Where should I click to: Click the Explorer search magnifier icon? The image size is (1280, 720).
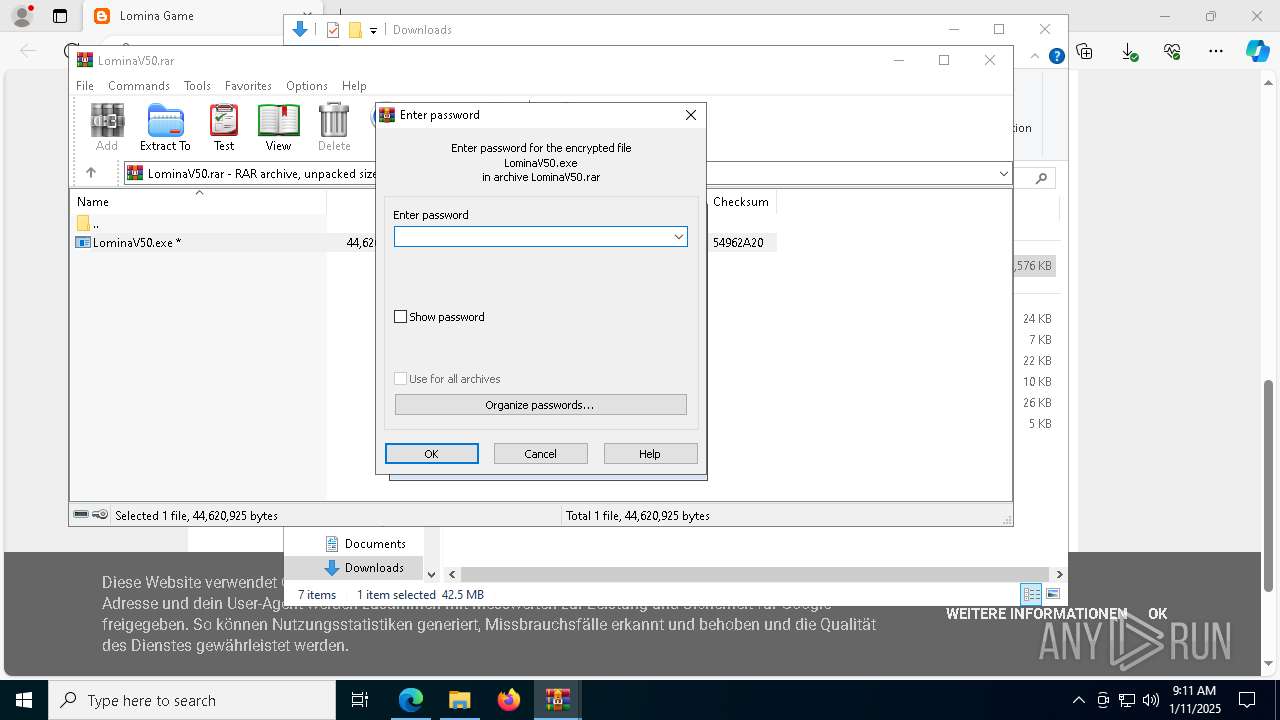(x=1041, y=178)
